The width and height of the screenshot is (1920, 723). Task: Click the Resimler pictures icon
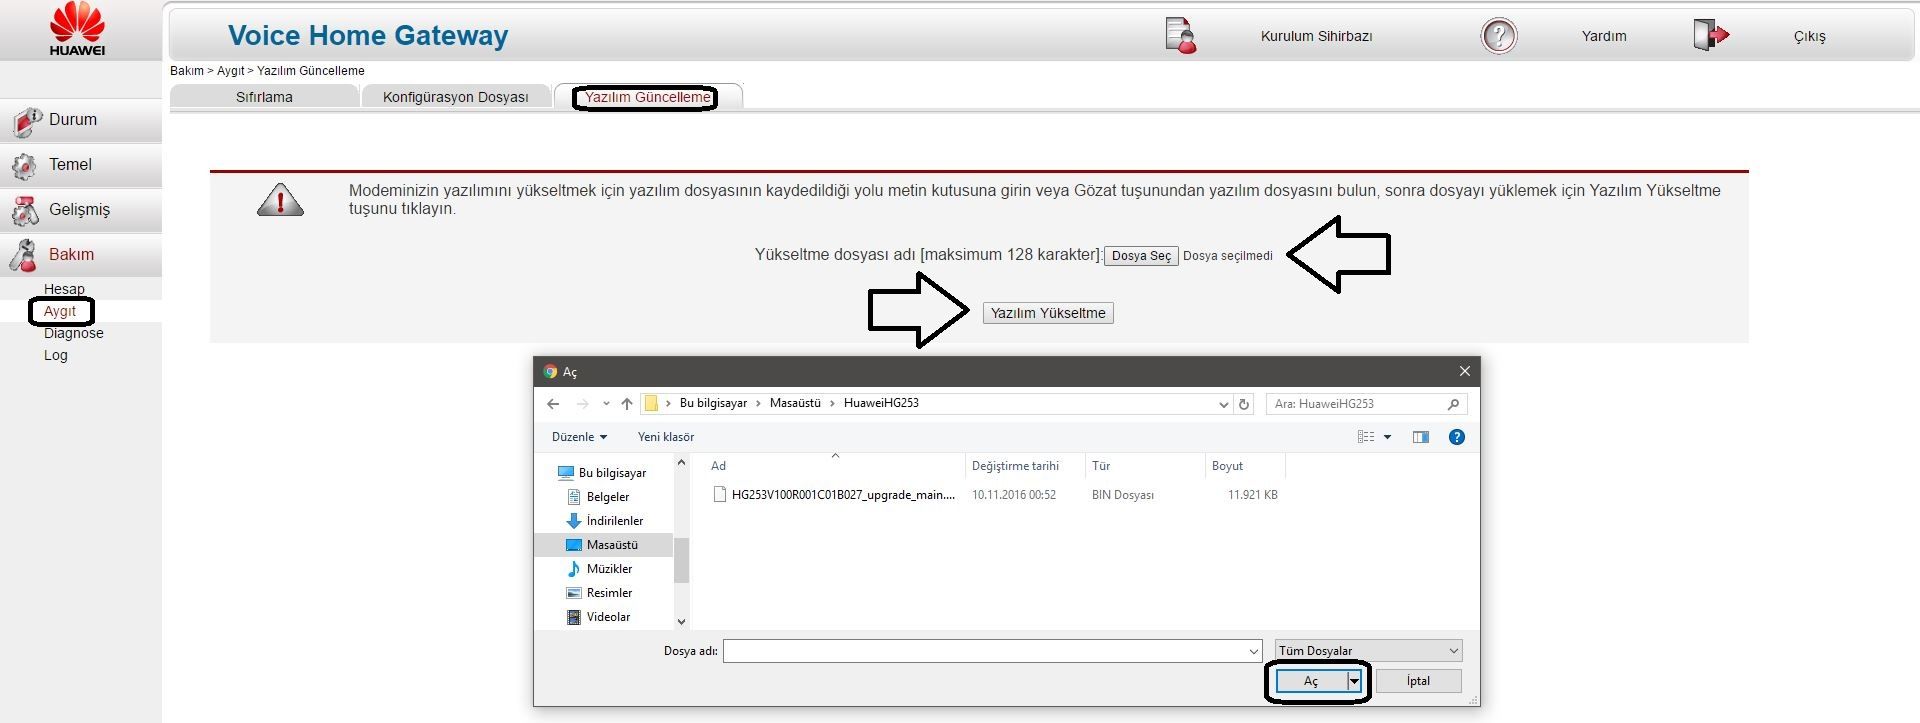574,593
